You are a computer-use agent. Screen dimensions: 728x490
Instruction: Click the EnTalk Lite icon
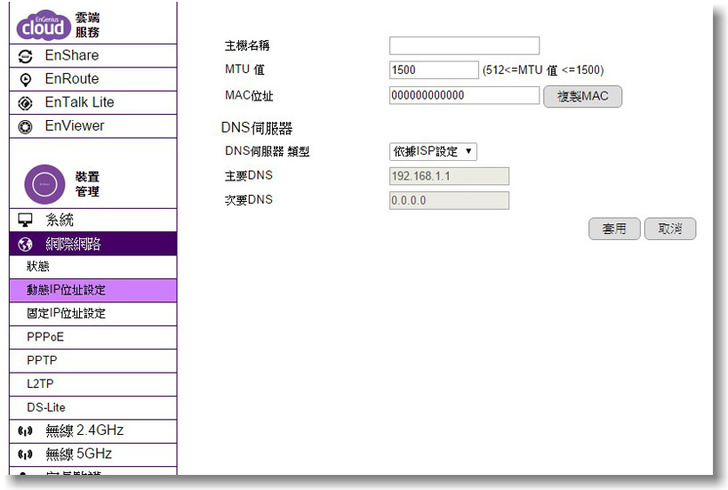26,103
